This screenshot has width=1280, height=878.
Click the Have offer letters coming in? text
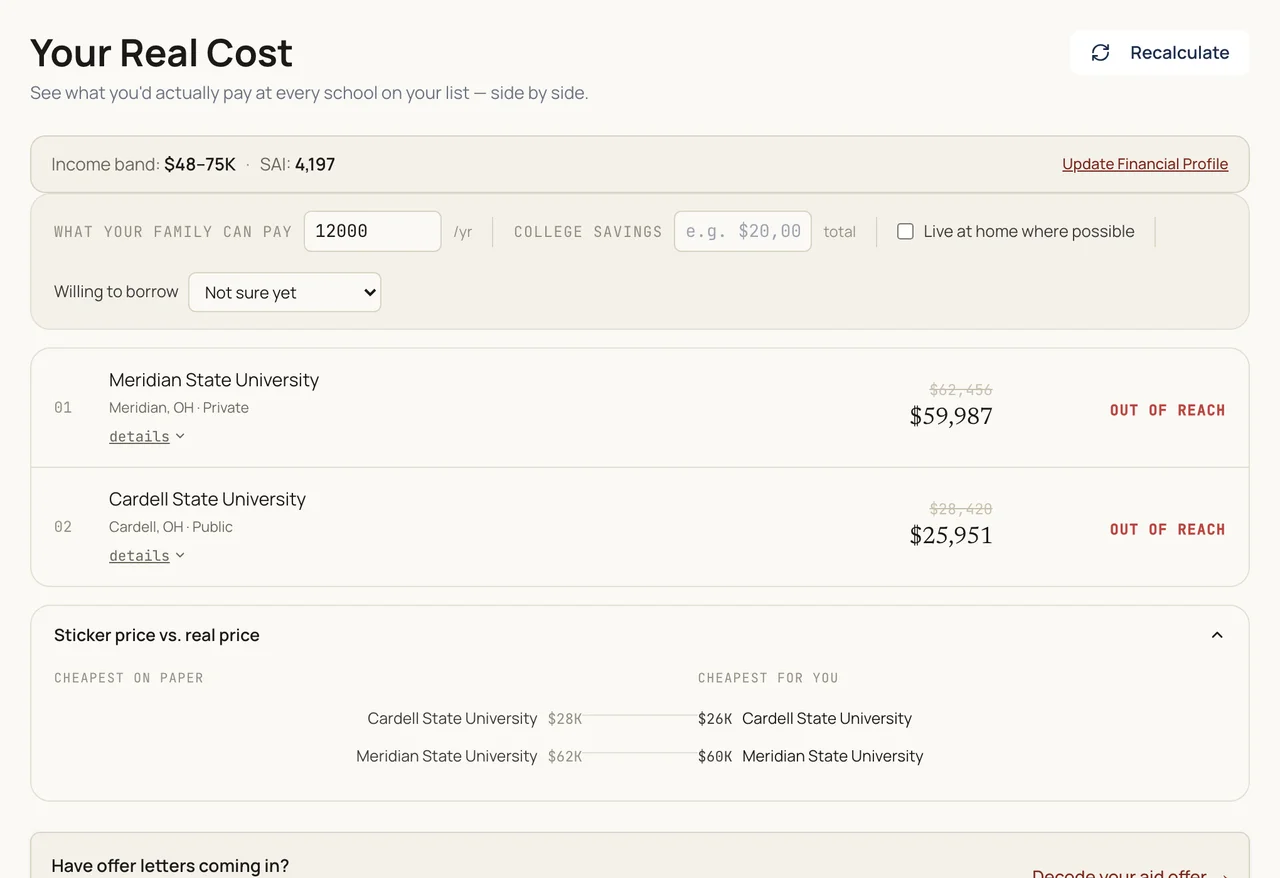click(170, 866)
